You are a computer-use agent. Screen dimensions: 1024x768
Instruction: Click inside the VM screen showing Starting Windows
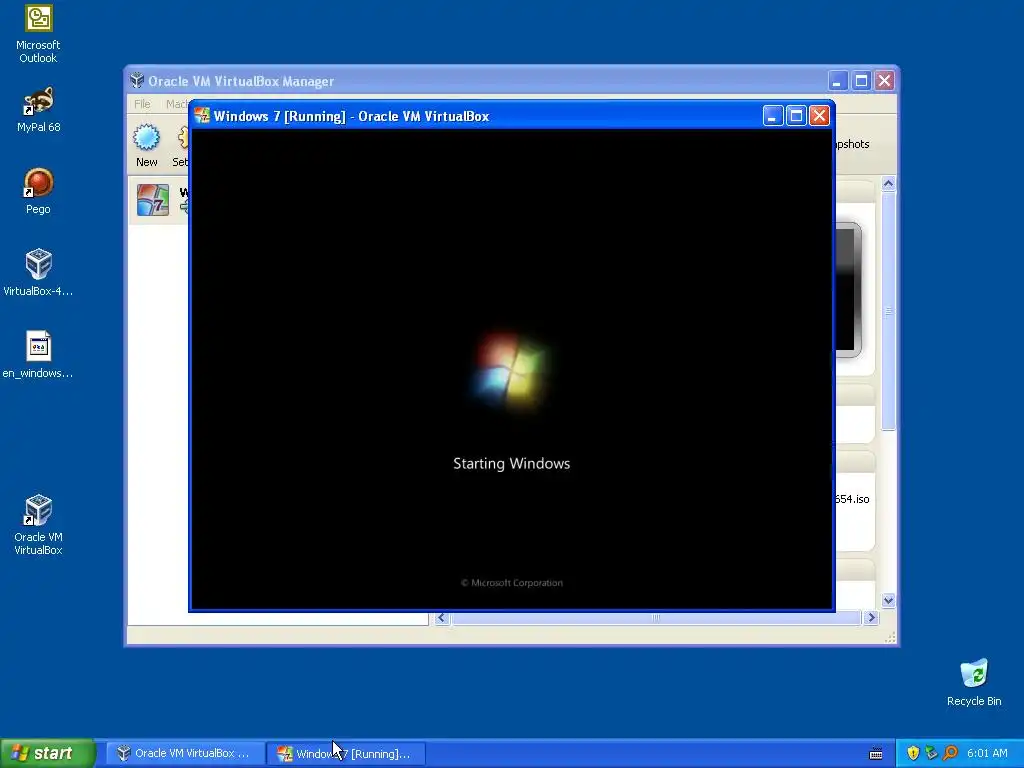pyautogui.click(x=512, y=369)
